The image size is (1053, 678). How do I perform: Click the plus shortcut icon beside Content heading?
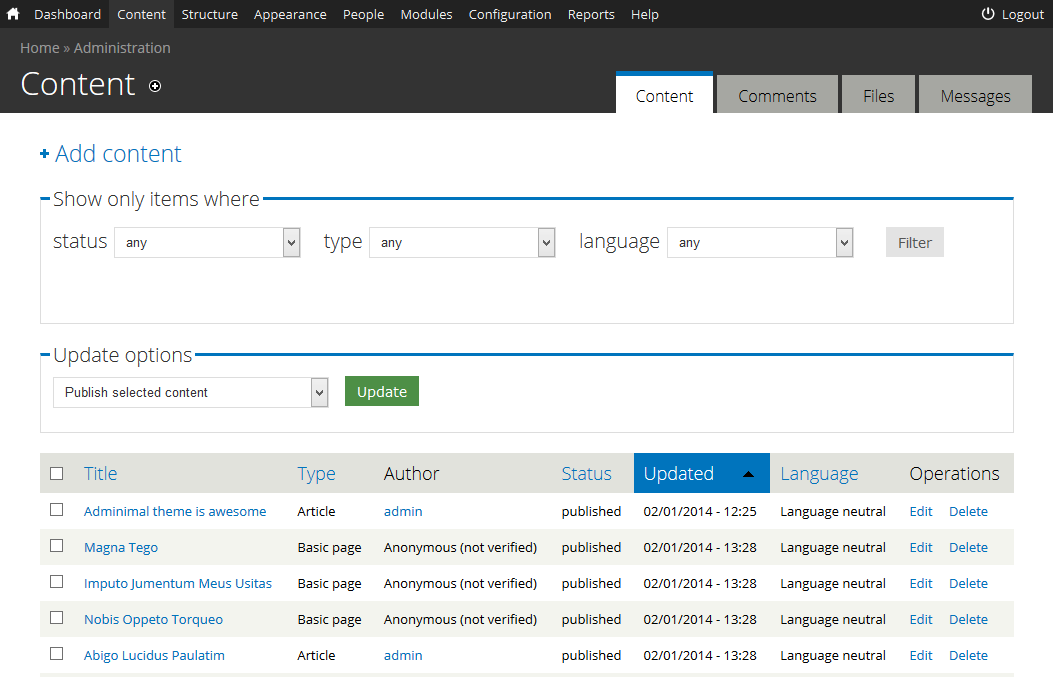point(155,86)
